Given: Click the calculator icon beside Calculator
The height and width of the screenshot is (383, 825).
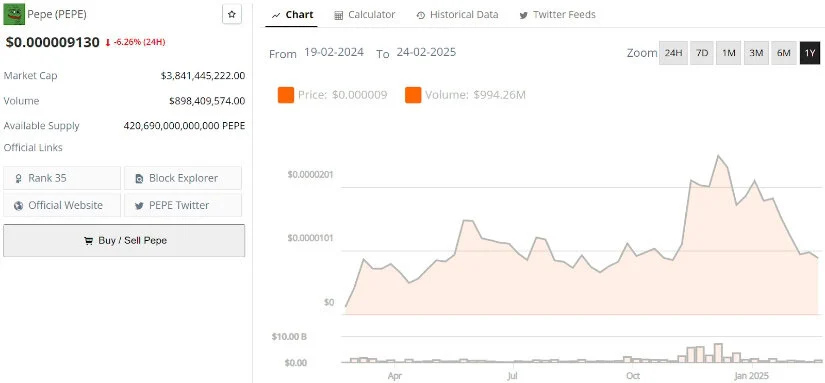Looking at the screenshot, I should tap(339, 15).
